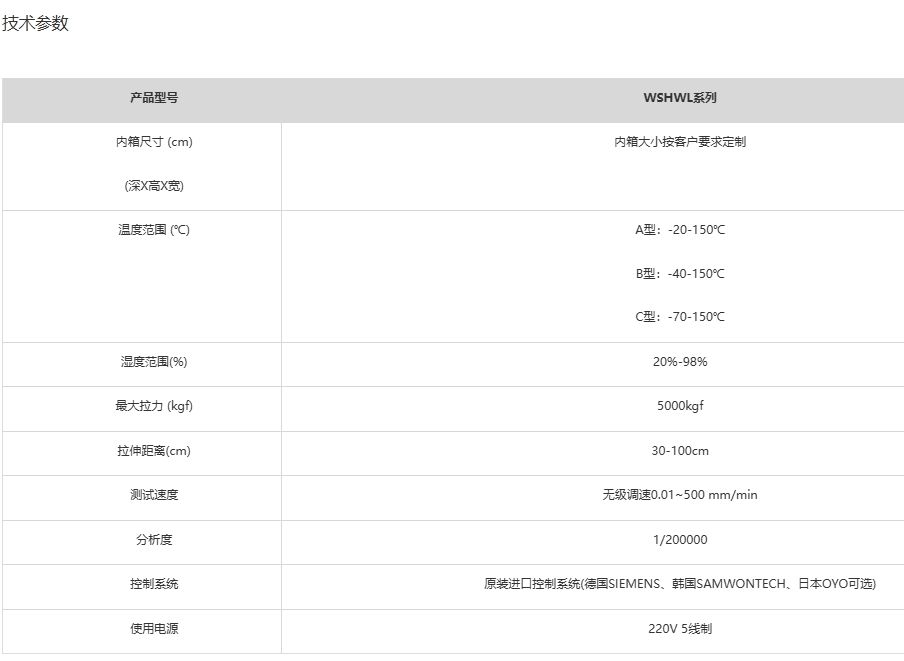Click the A型 -20-150℃ value

pos(679,230)
